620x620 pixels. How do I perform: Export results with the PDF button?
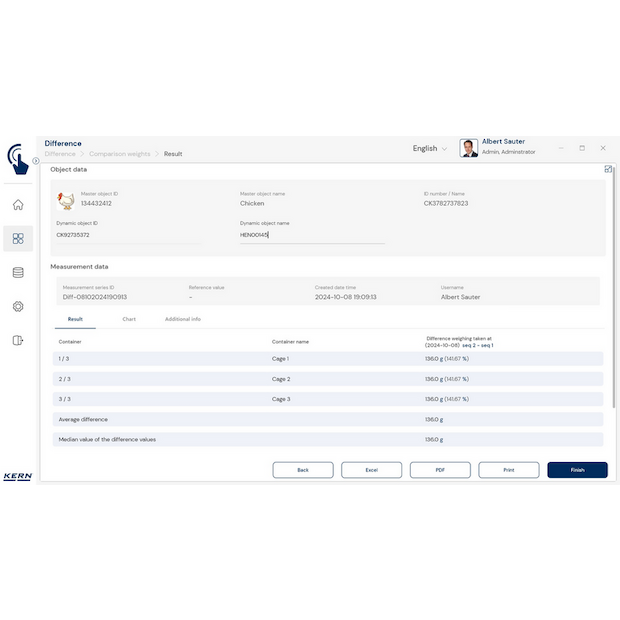[440, 470]
